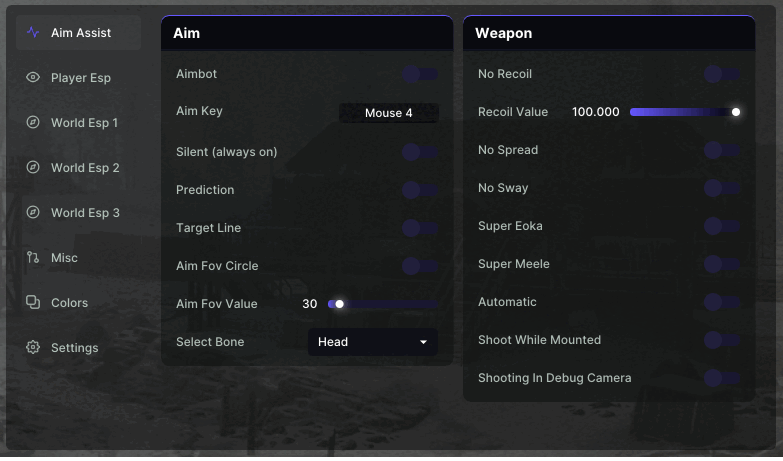
Task: Click the Colors overlapping squares icon
Action: point(33,303)
